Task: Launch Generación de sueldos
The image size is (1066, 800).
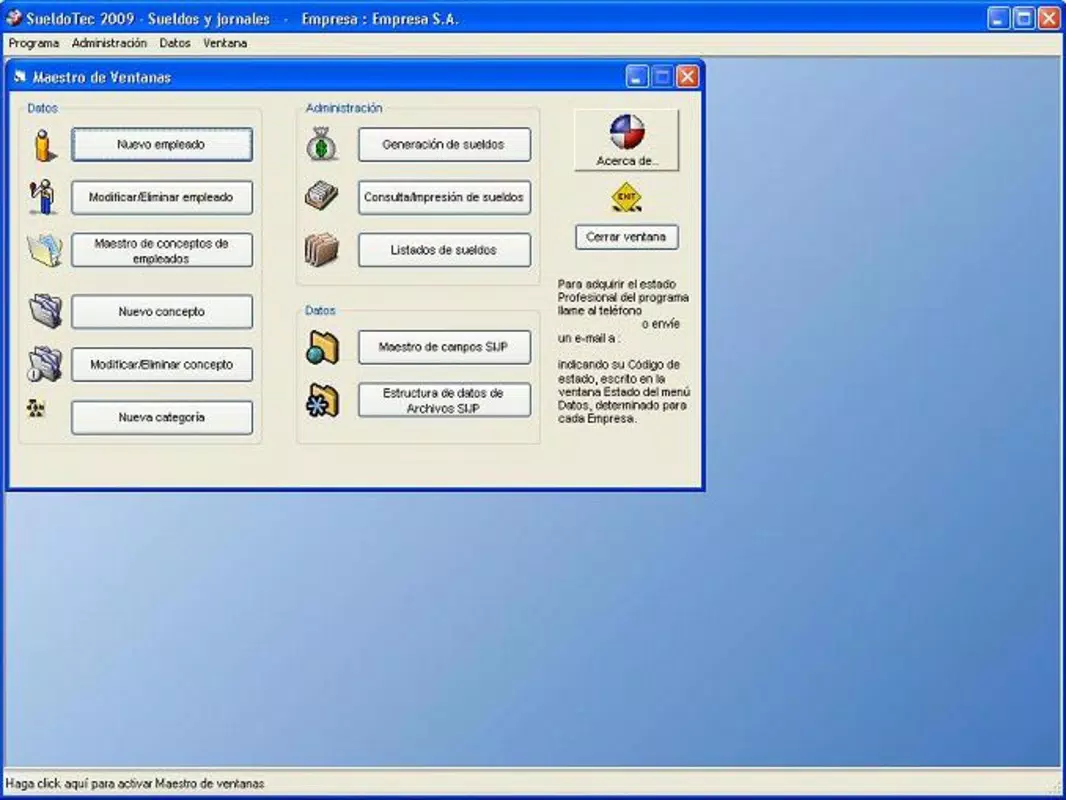Action: tap(445, 145)
